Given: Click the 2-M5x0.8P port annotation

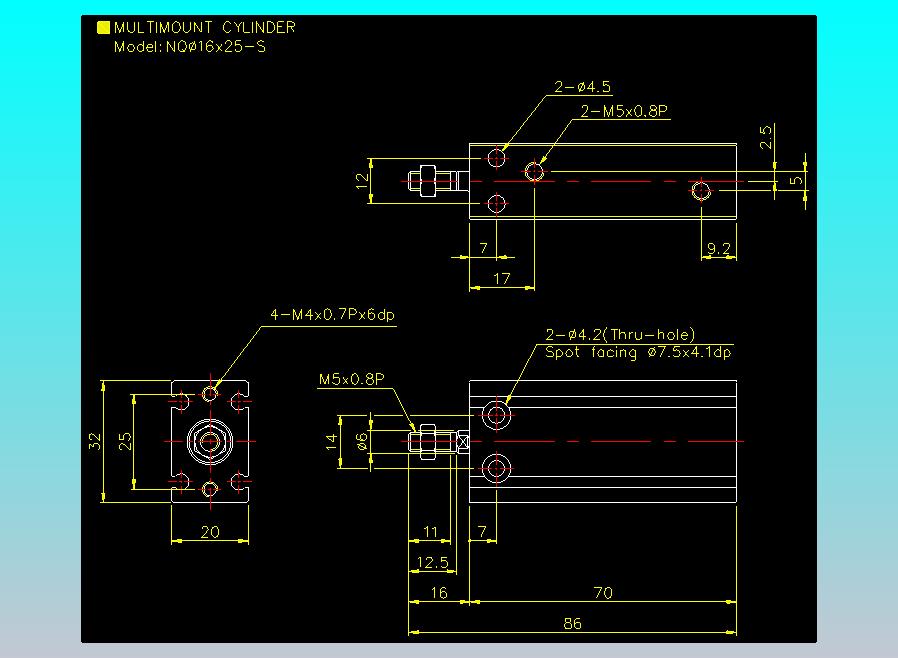Looking at the screenshot, I should [x=624, y=111].
